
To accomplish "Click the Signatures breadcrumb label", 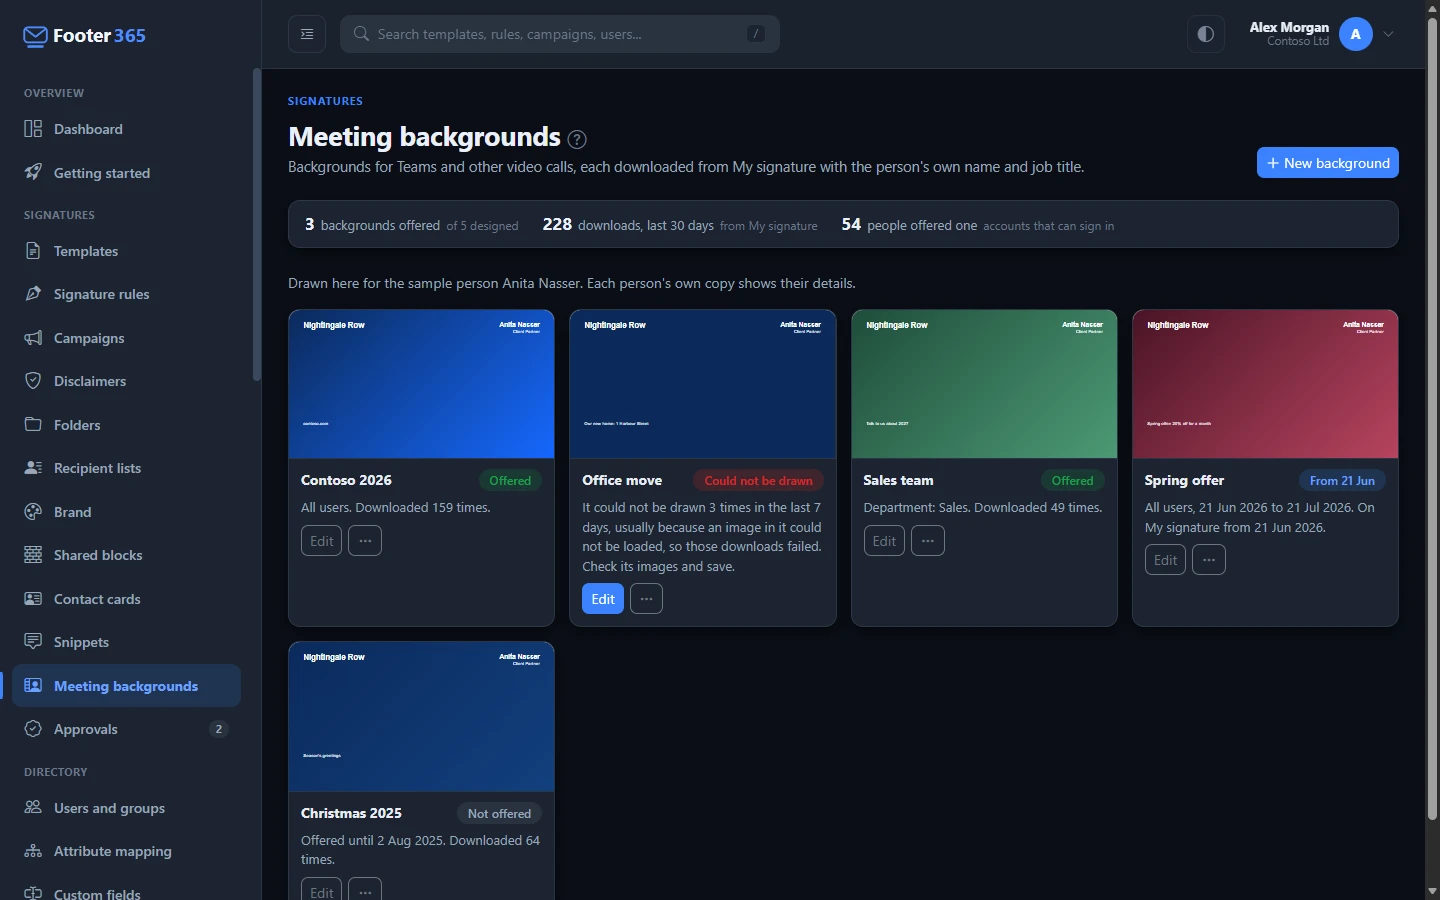I will [325, 101].
